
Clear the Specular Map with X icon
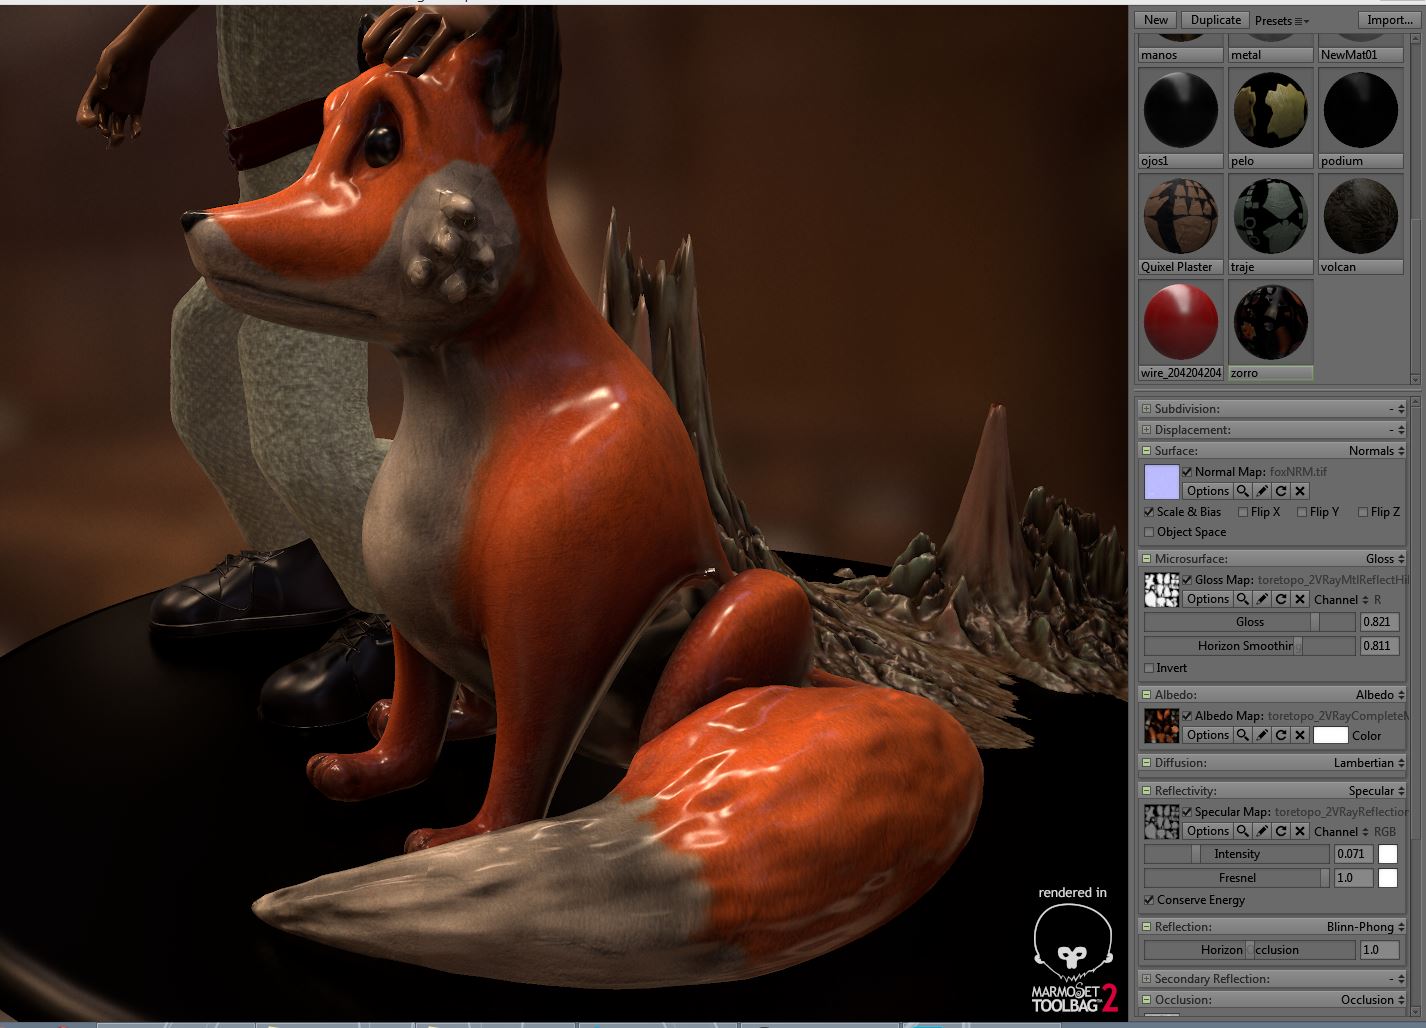tap(1300, 831)
